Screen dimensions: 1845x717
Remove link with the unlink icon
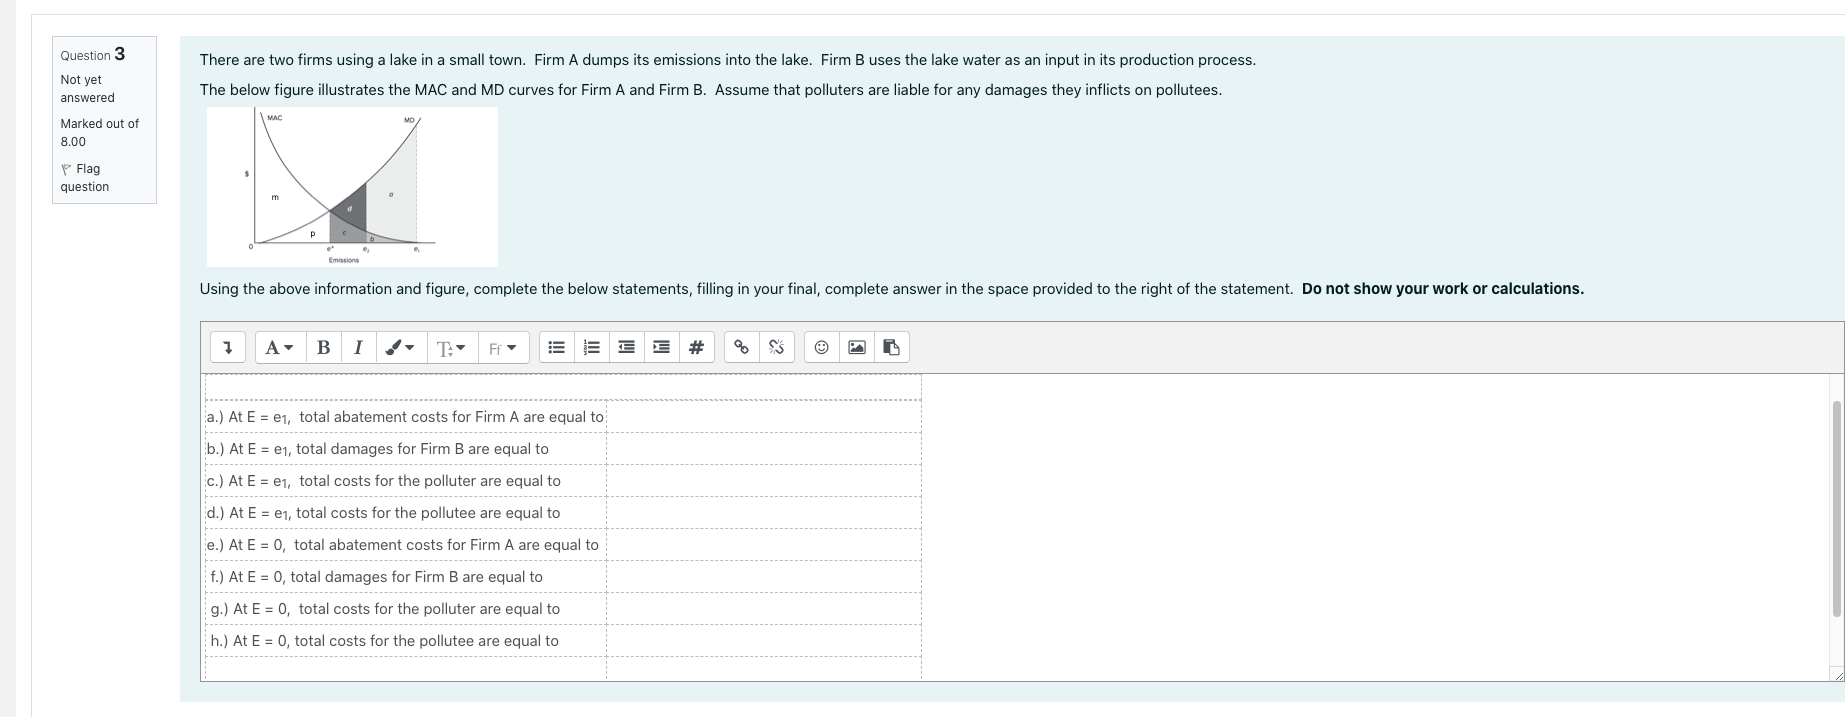[x=776, y=347]
